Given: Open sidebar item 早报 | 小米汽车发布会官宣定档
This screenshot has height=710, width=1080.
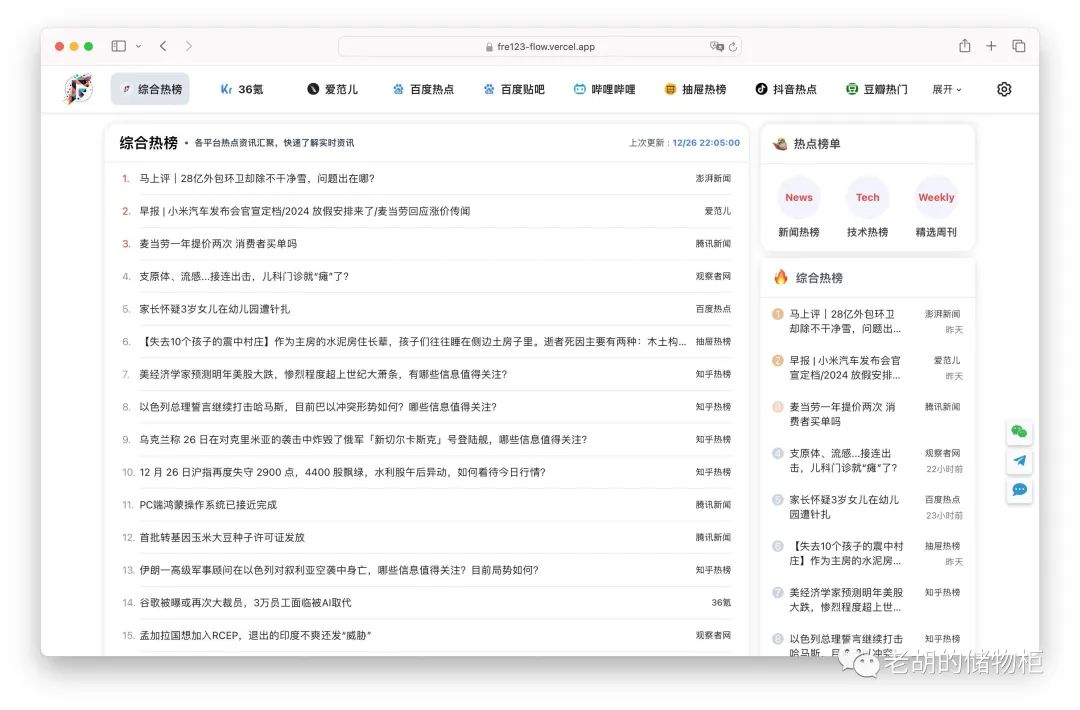Looking at the screenshot, I should coord(845,368).
